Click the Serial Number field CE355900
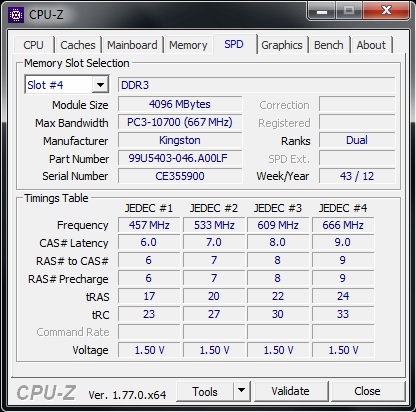This screenshot has width=416, height=412. [x=180, y=176]
